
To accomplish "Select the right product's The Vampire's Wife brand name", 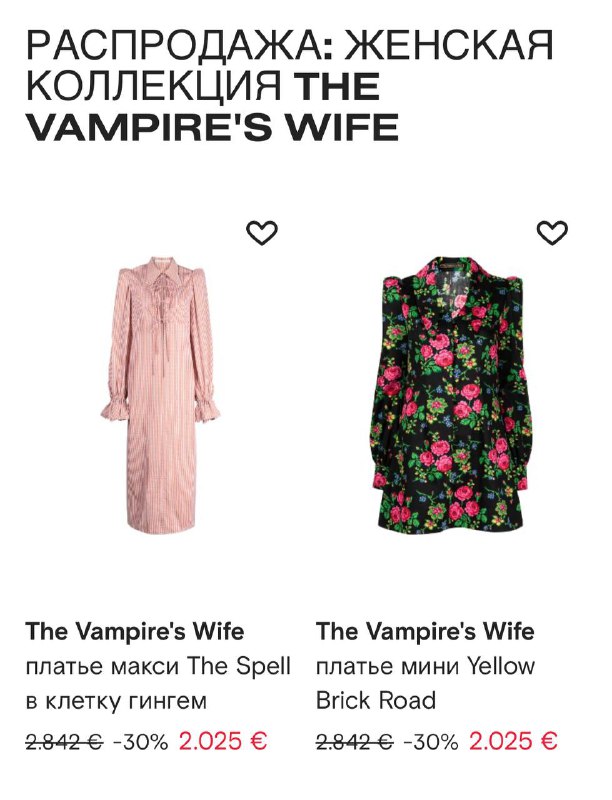I will tap(425, 631).
